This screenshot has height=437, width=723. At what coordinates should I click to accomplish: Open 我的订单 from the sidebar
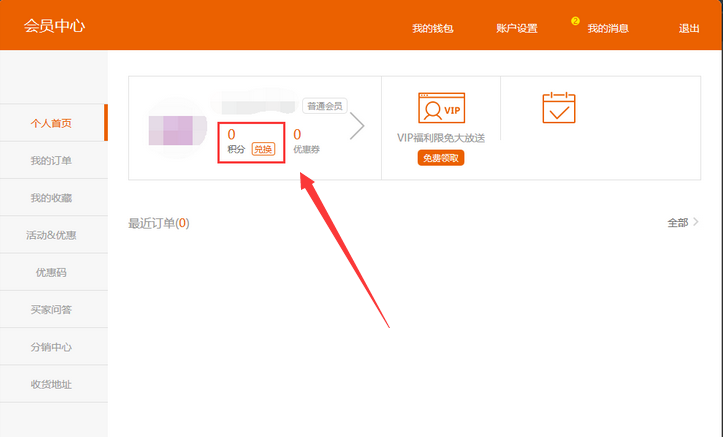point(51,160)
